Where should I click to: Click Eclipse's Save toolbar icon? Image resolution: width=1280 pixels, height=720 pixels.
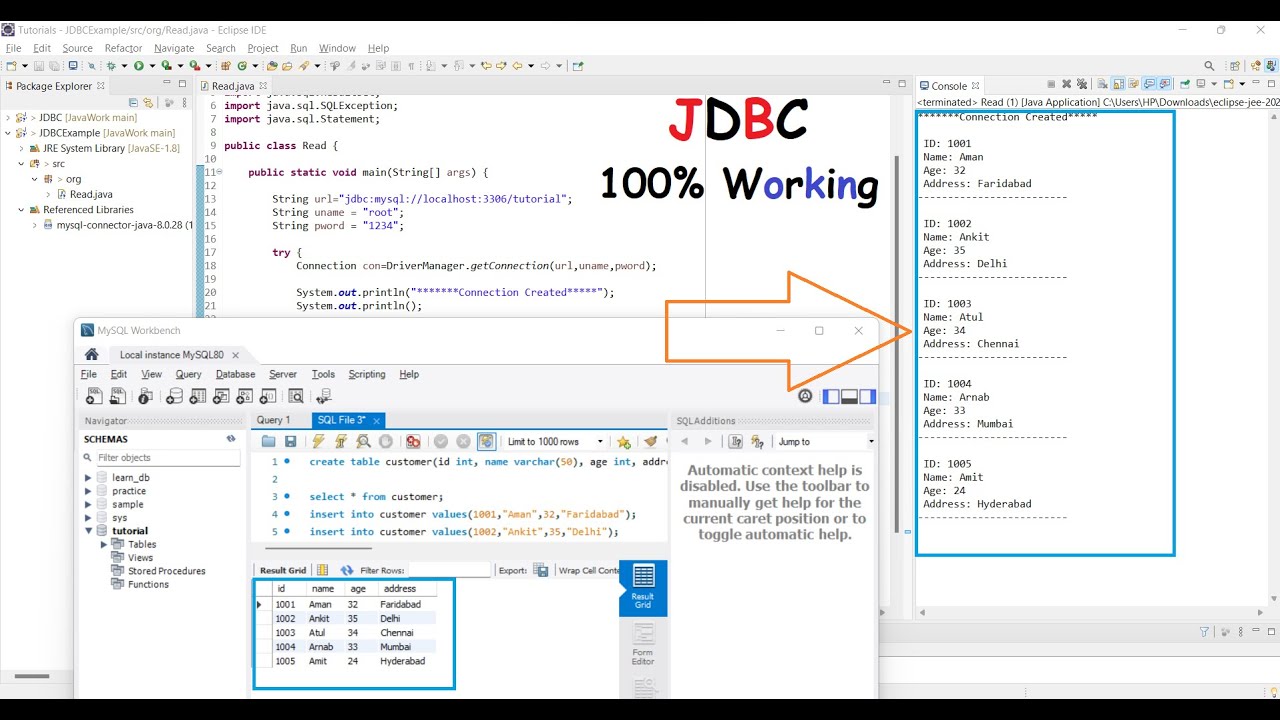click(38, 66)
